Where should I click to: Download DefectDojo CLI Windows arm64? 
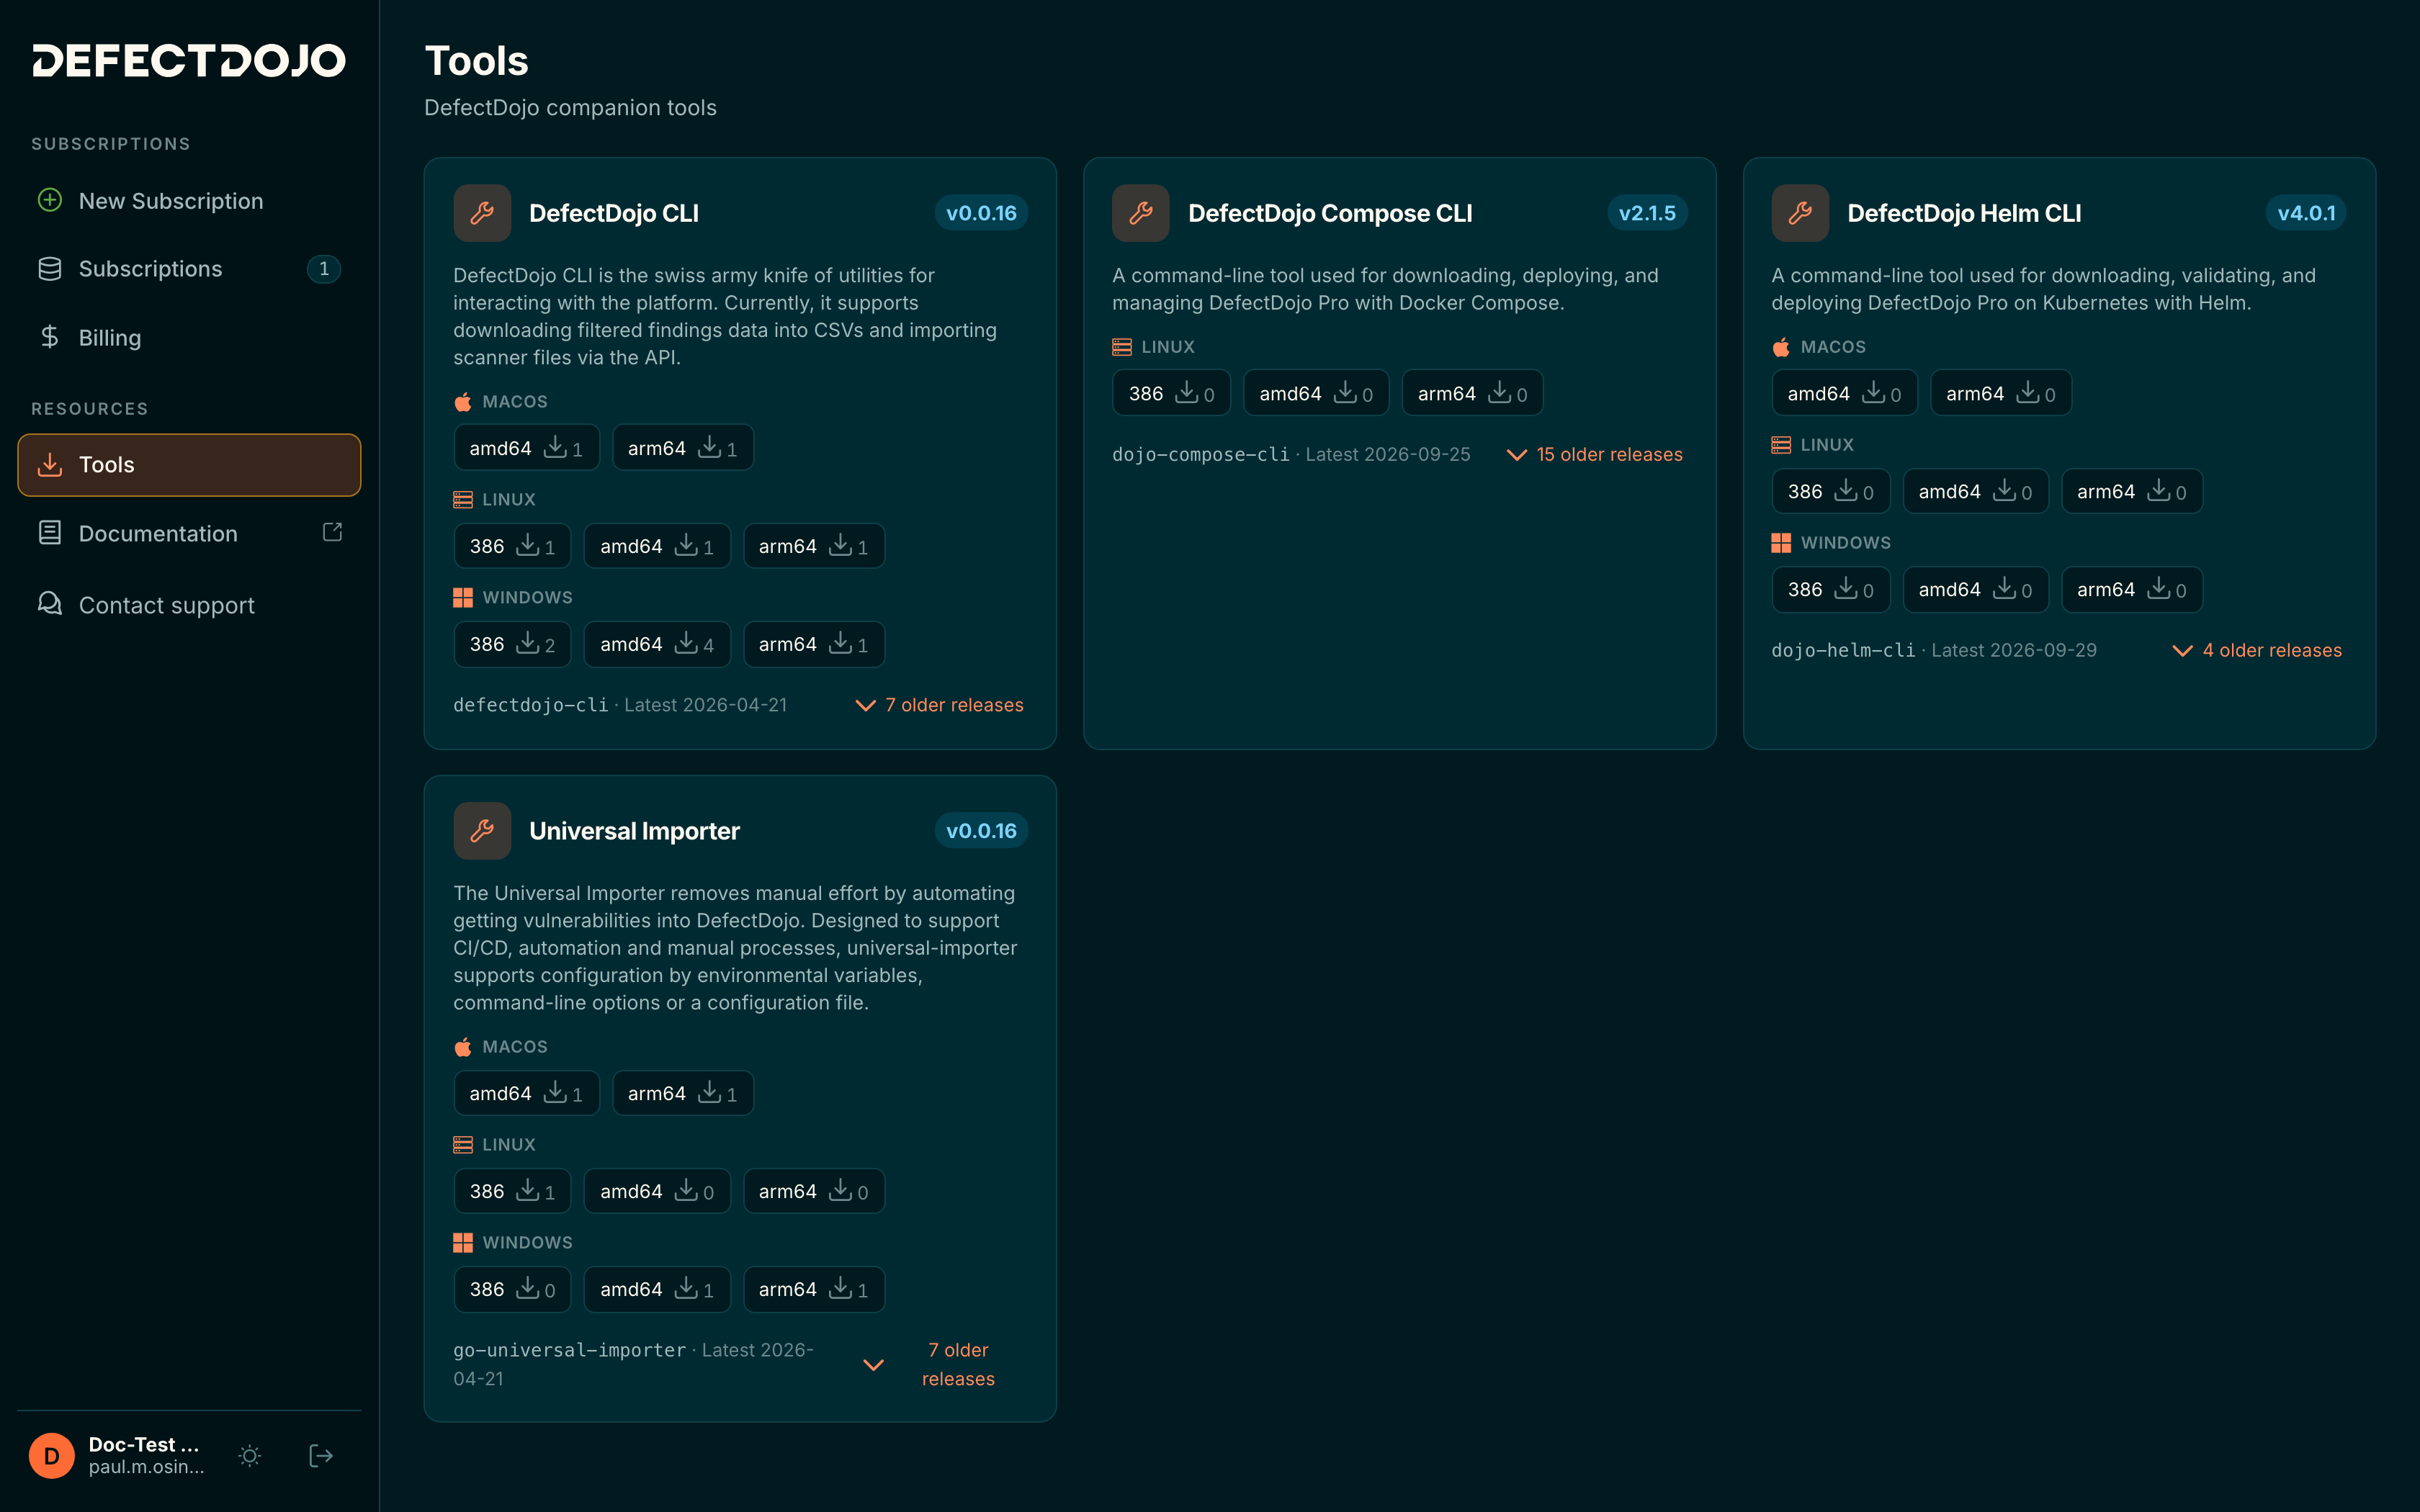(814, 644)
